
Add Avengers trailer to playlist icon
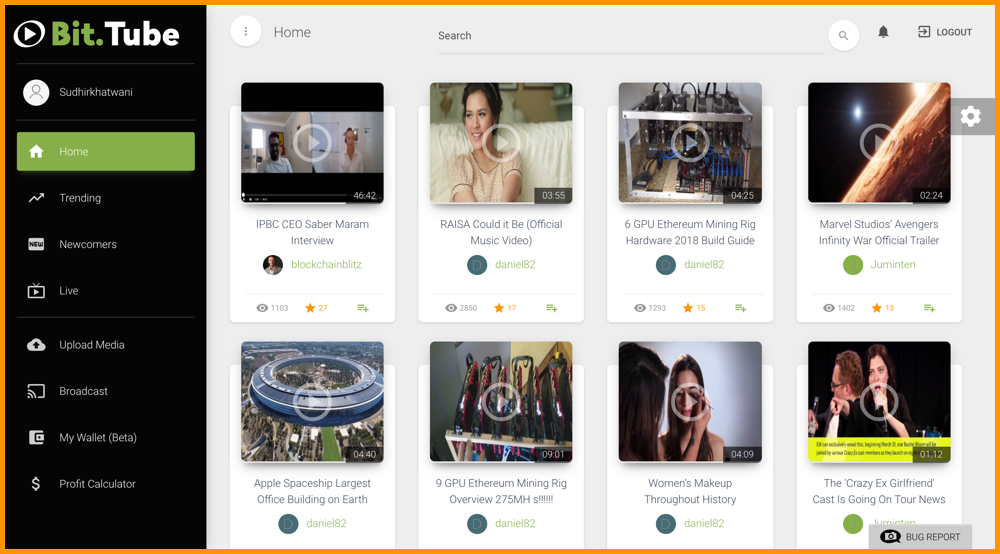pyautogui.click(x=930, y=308)
